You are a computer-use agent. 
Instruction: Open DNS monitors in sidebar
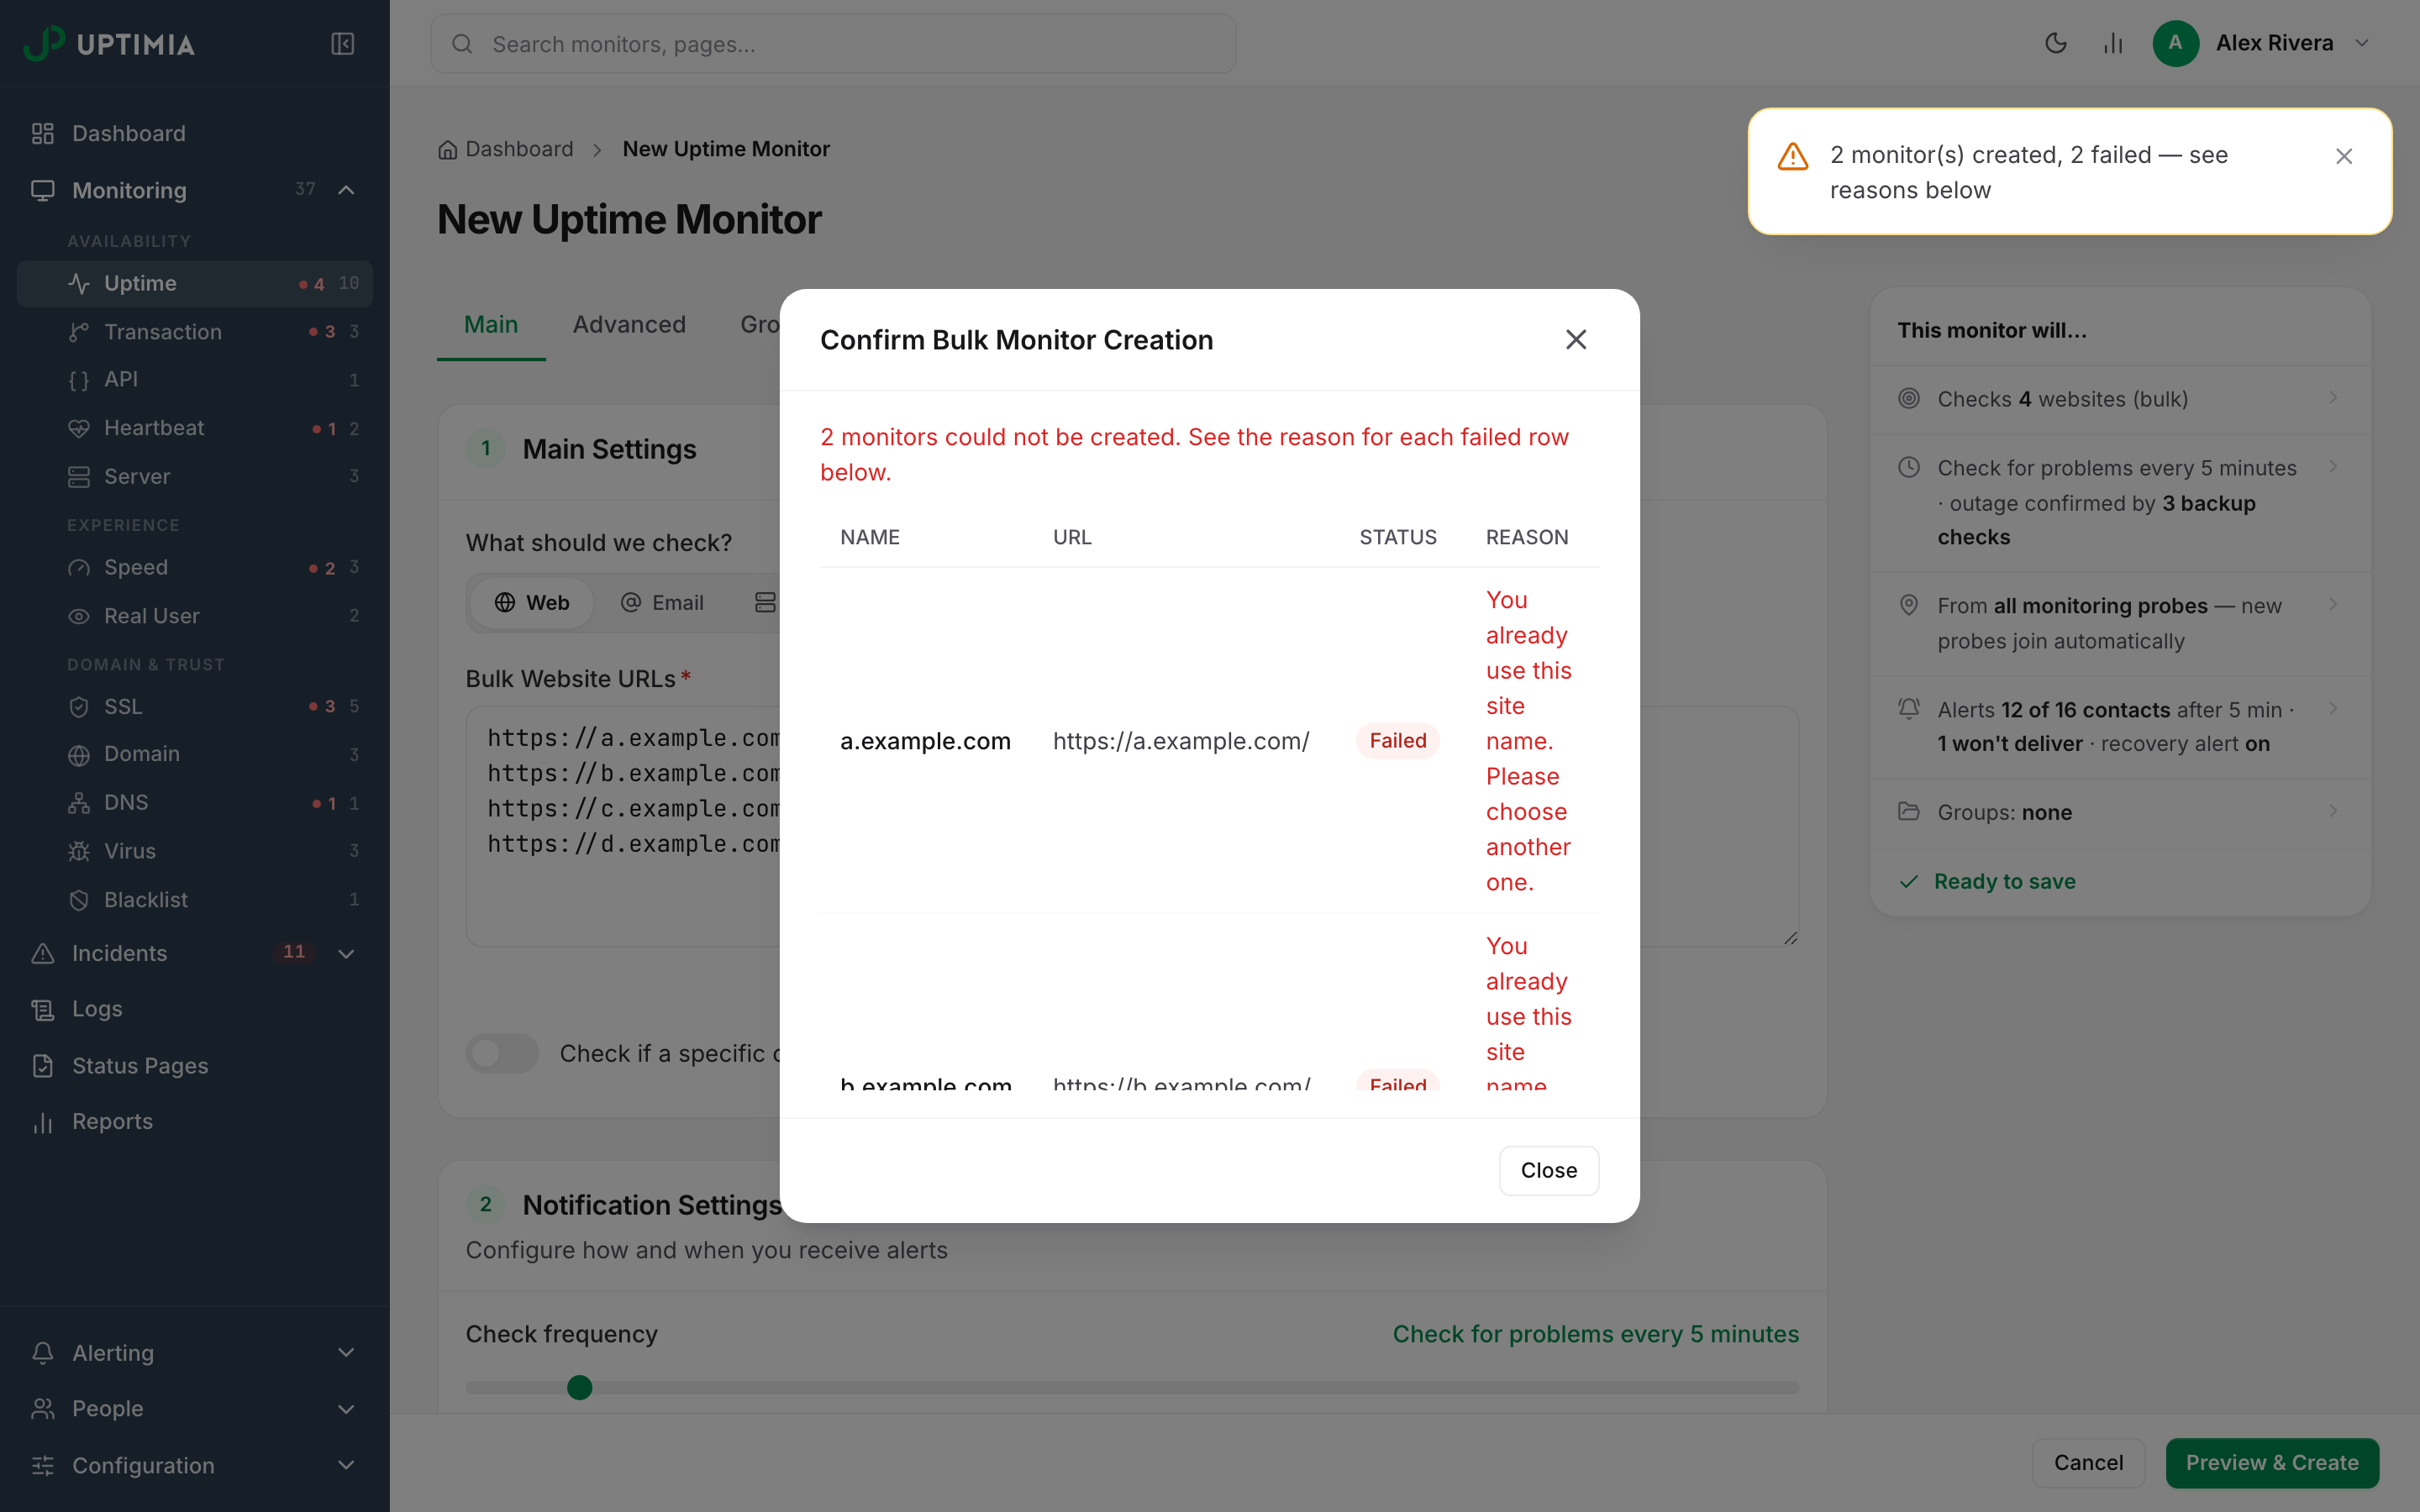(x=195, y=802)
